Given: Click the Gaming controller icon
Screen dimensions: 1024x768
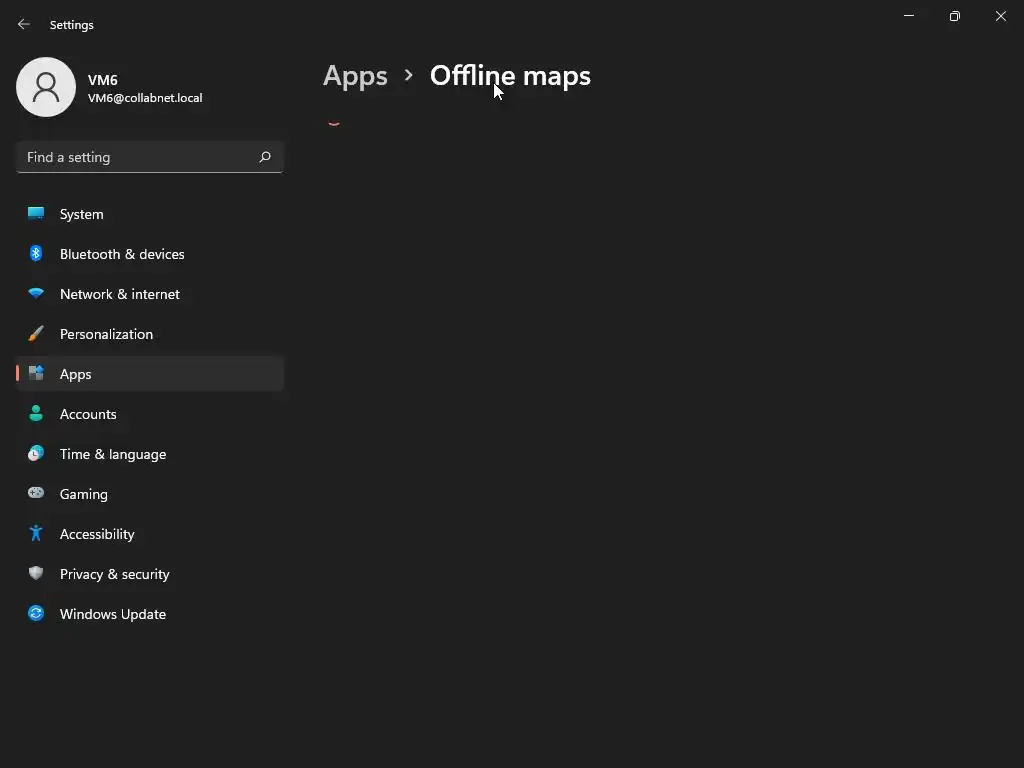Looking at the screenshot, I should (36, 494).
